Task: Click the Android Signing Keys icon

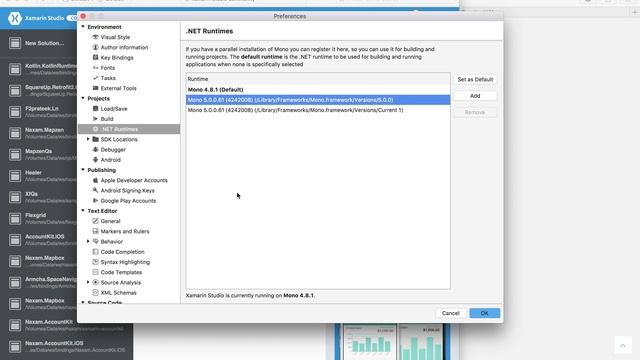Action: [96, 190]
